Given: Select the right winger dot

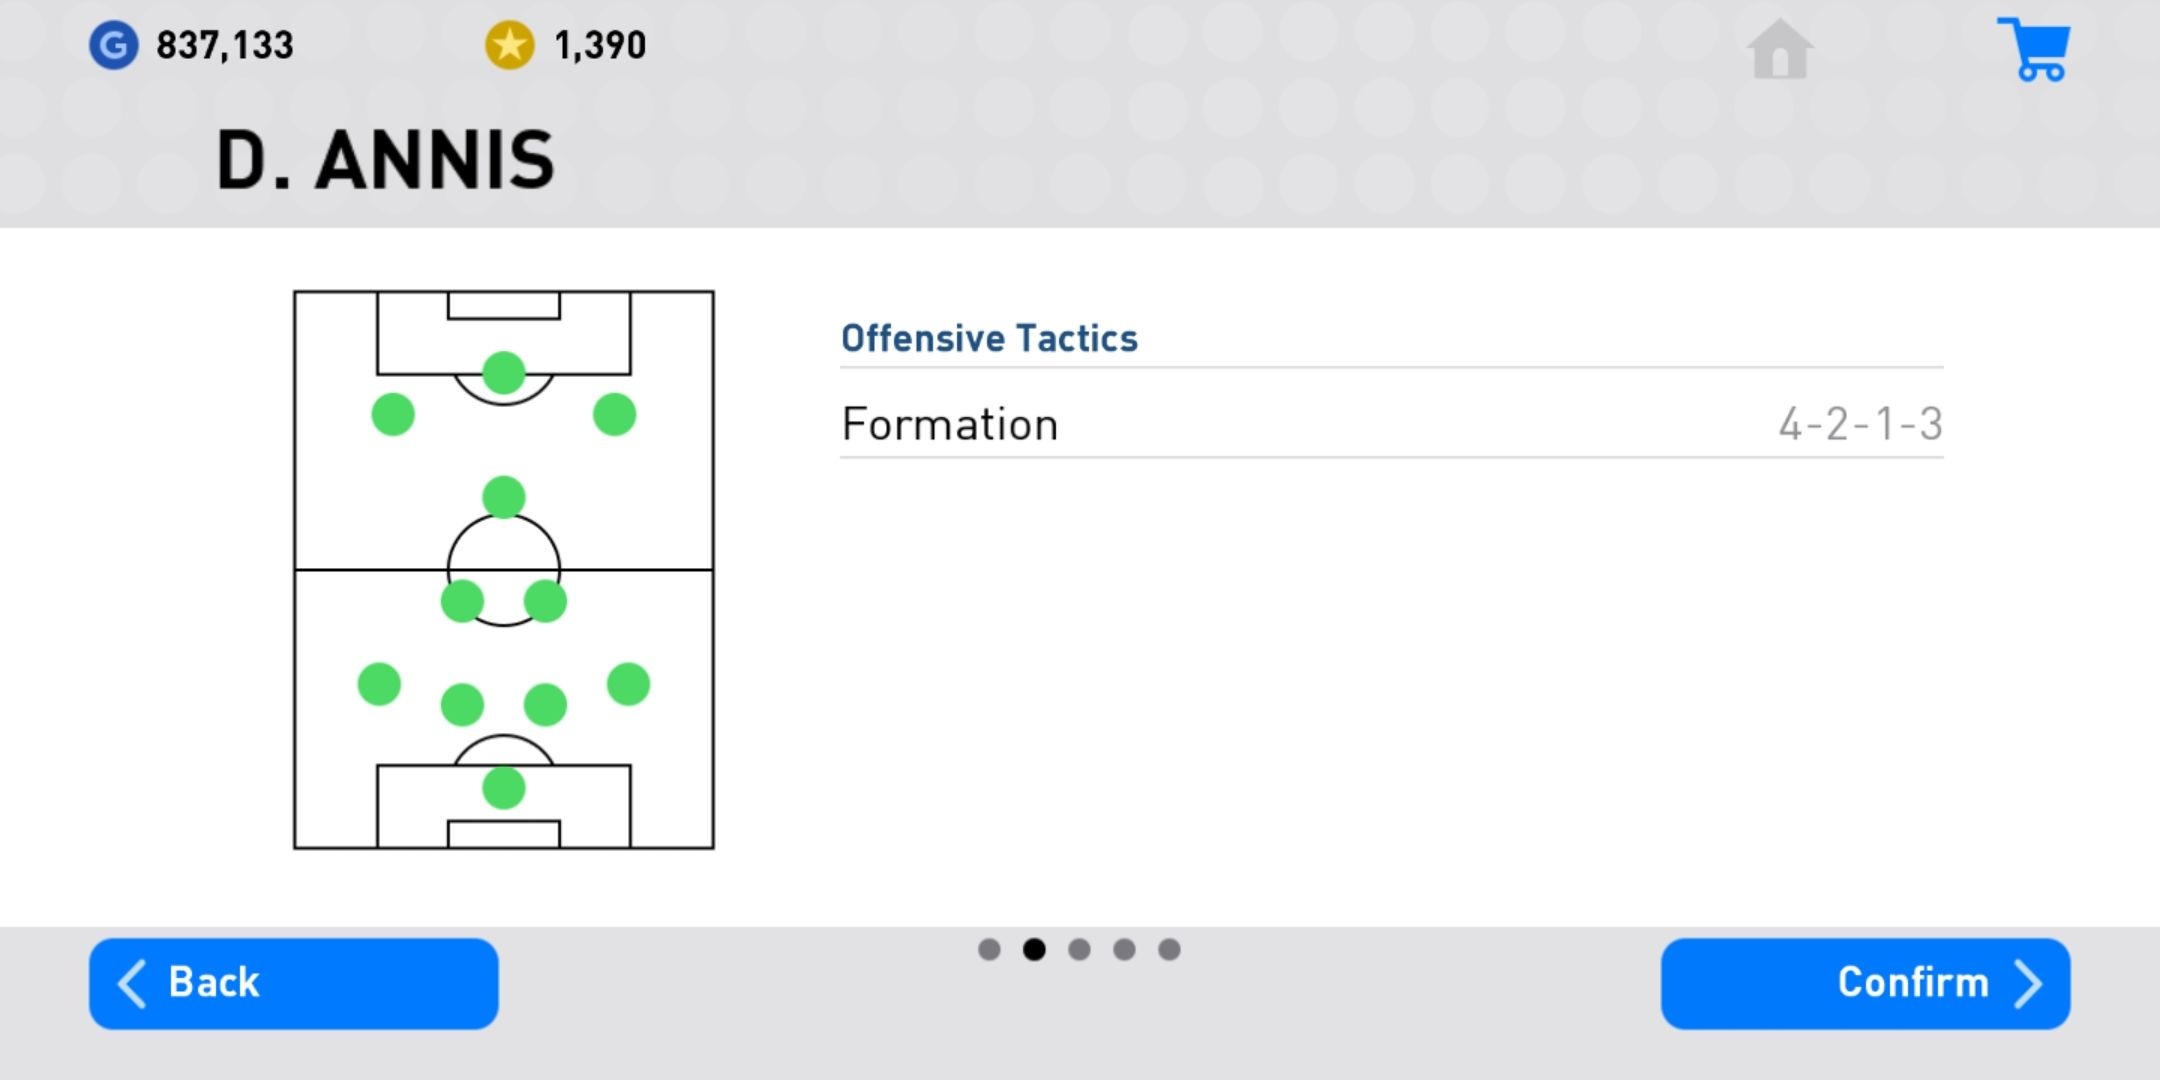Looking at the screenshot, I should [x=614, y=414].
